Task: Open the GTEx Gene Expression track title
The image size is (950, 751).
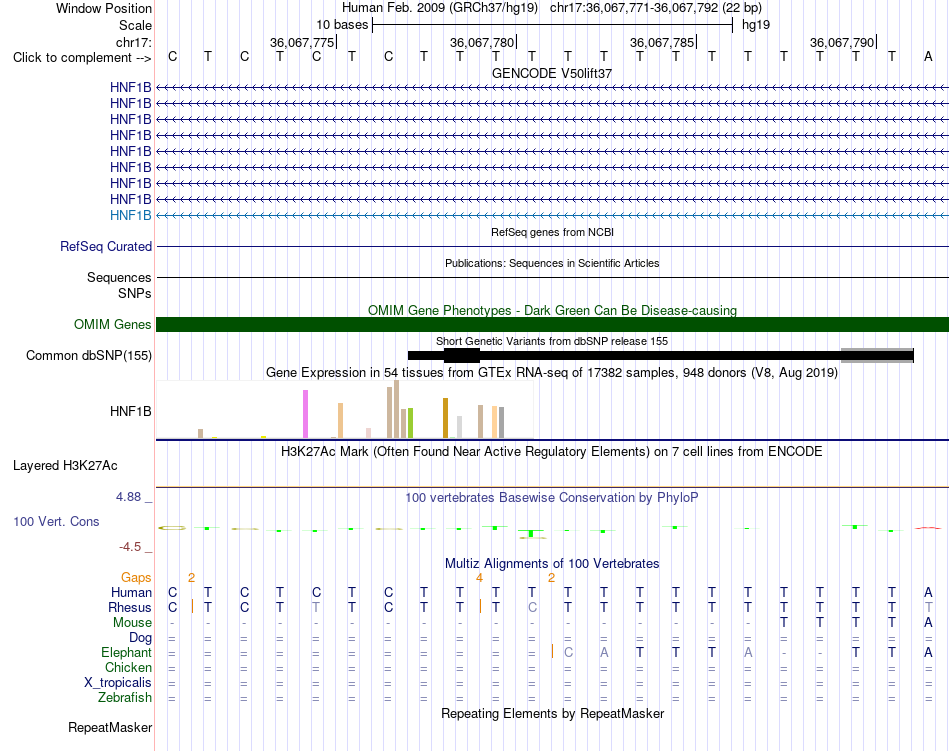Action: (x=552, y=372)
